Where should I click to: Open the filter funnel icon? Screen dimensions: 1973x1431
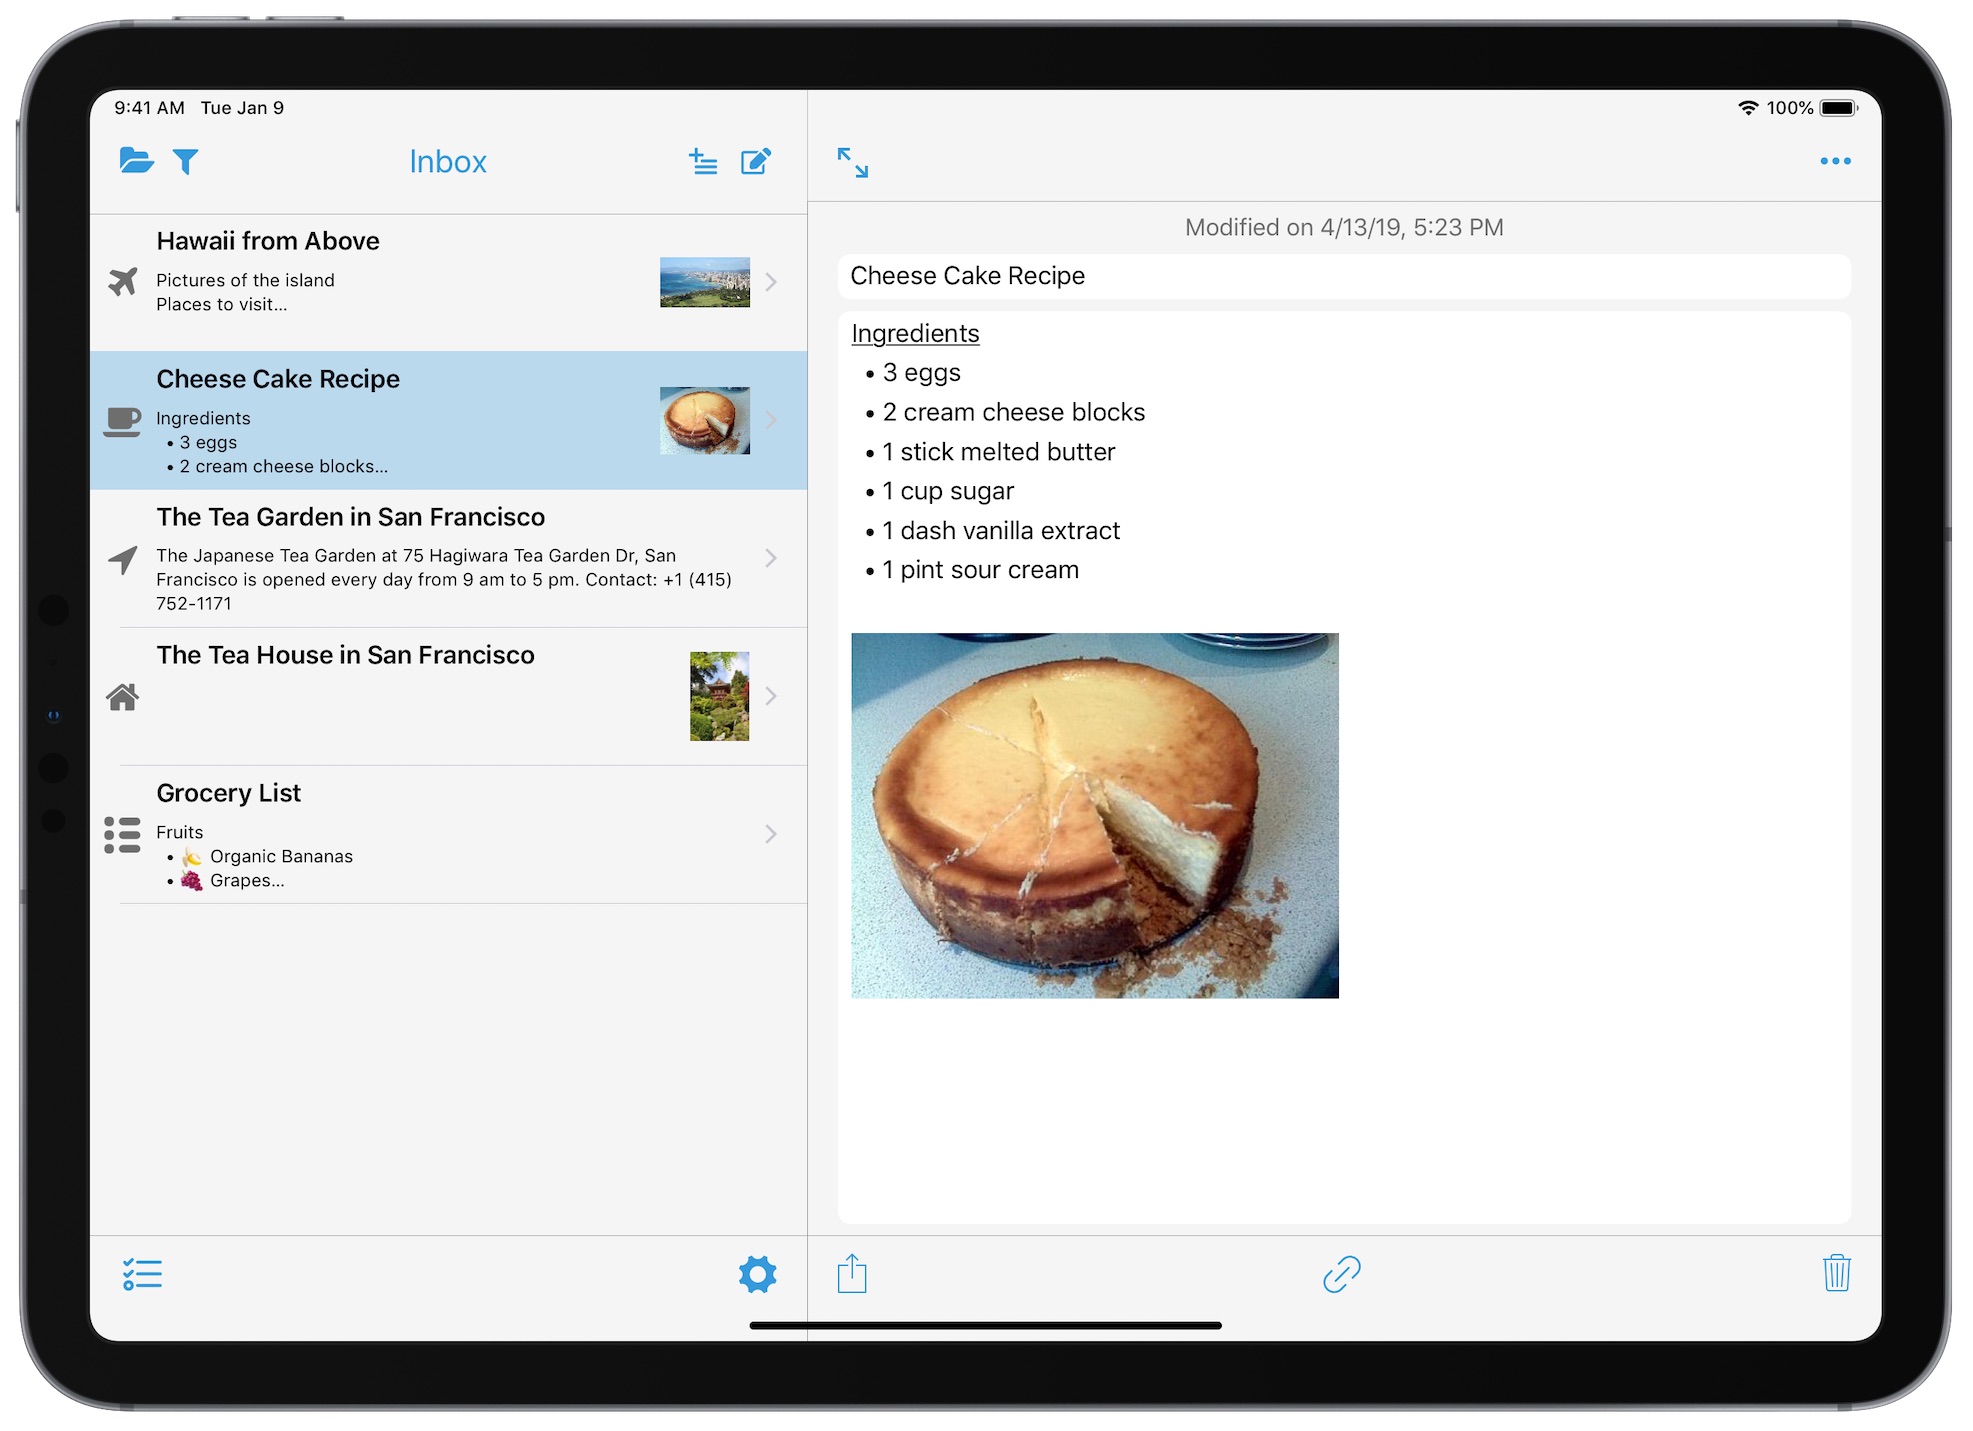click(x=186, y=161)
